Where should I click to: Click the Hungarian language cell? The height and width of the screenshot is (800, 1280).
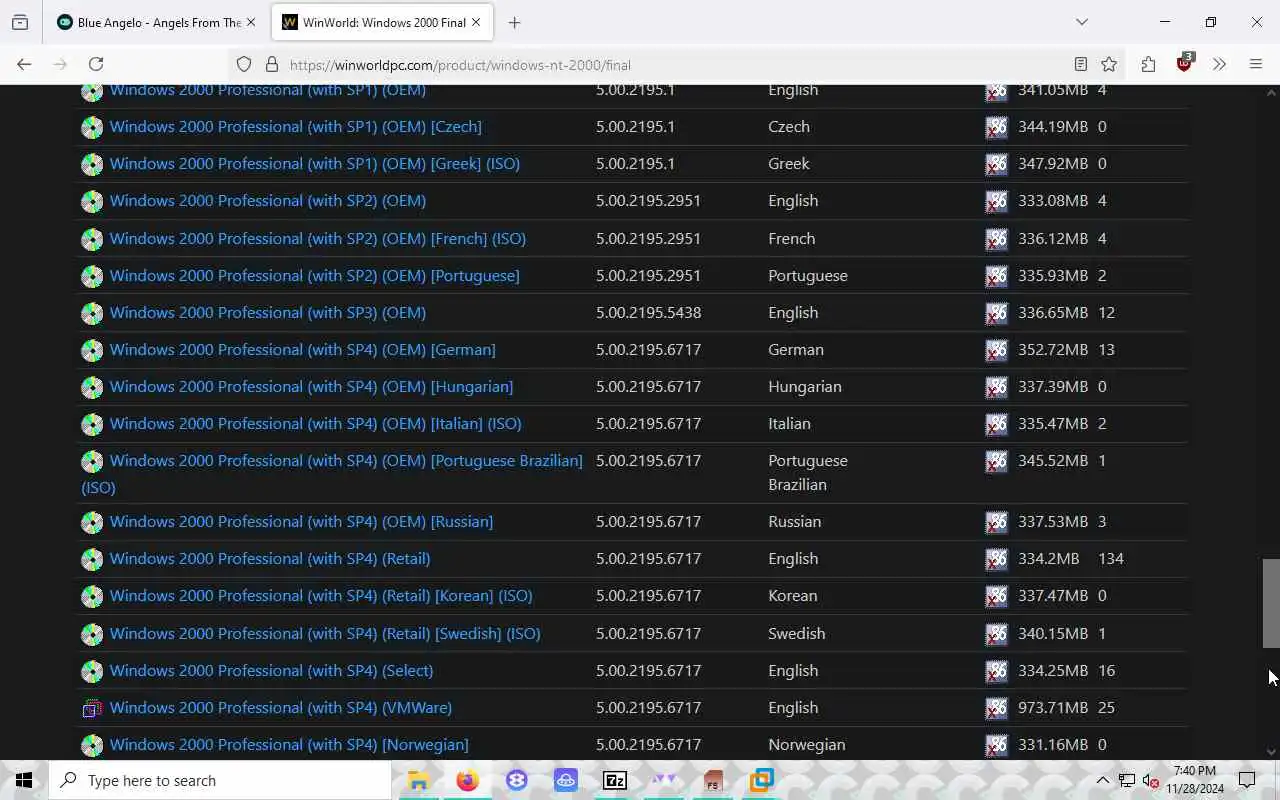804,386
